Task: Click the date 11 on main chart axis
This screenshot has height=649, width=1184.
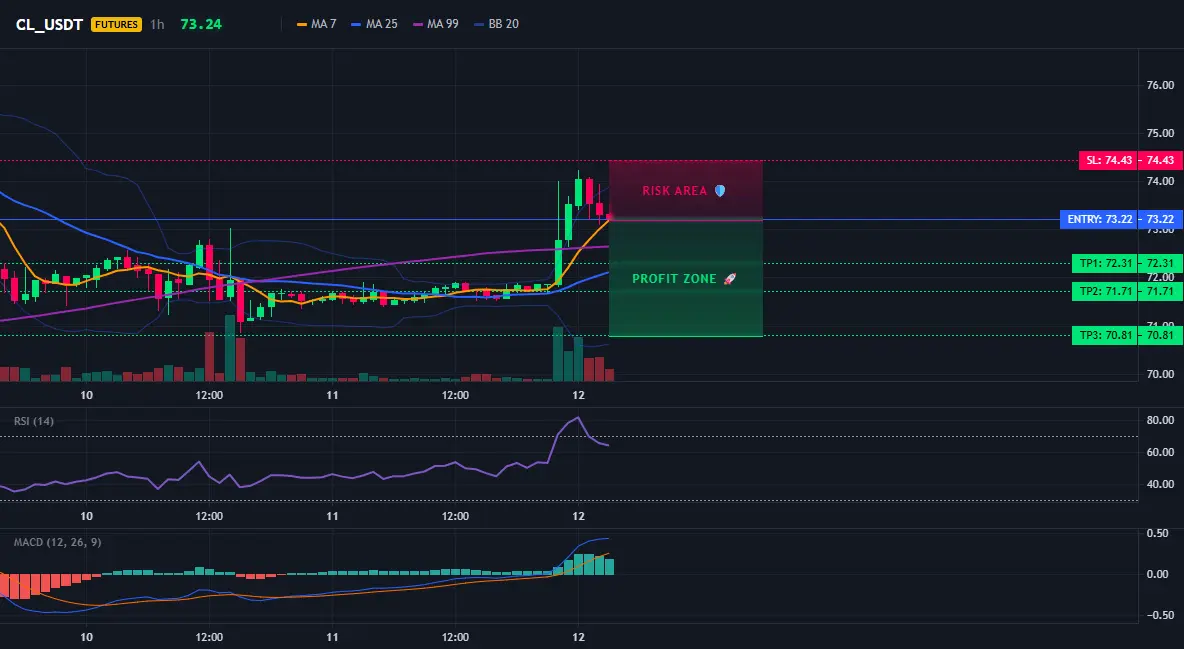Action: click(x=332, y=395)
